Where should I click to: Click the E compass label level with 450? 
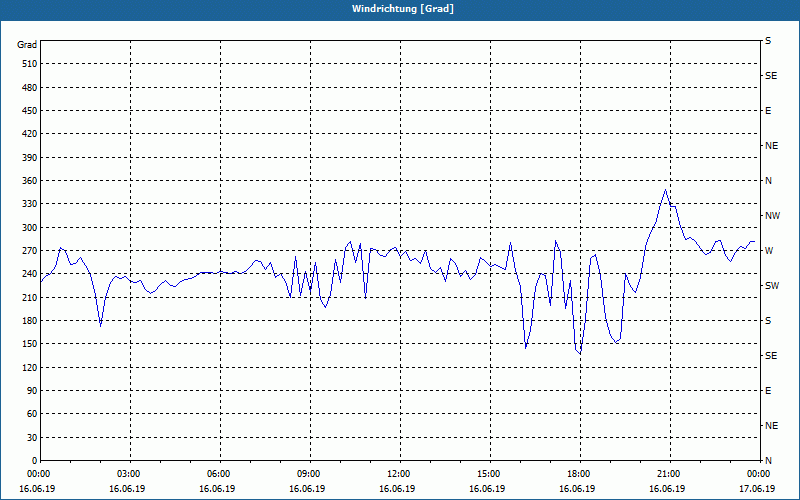pyautogui.click(x=768, y=111)
